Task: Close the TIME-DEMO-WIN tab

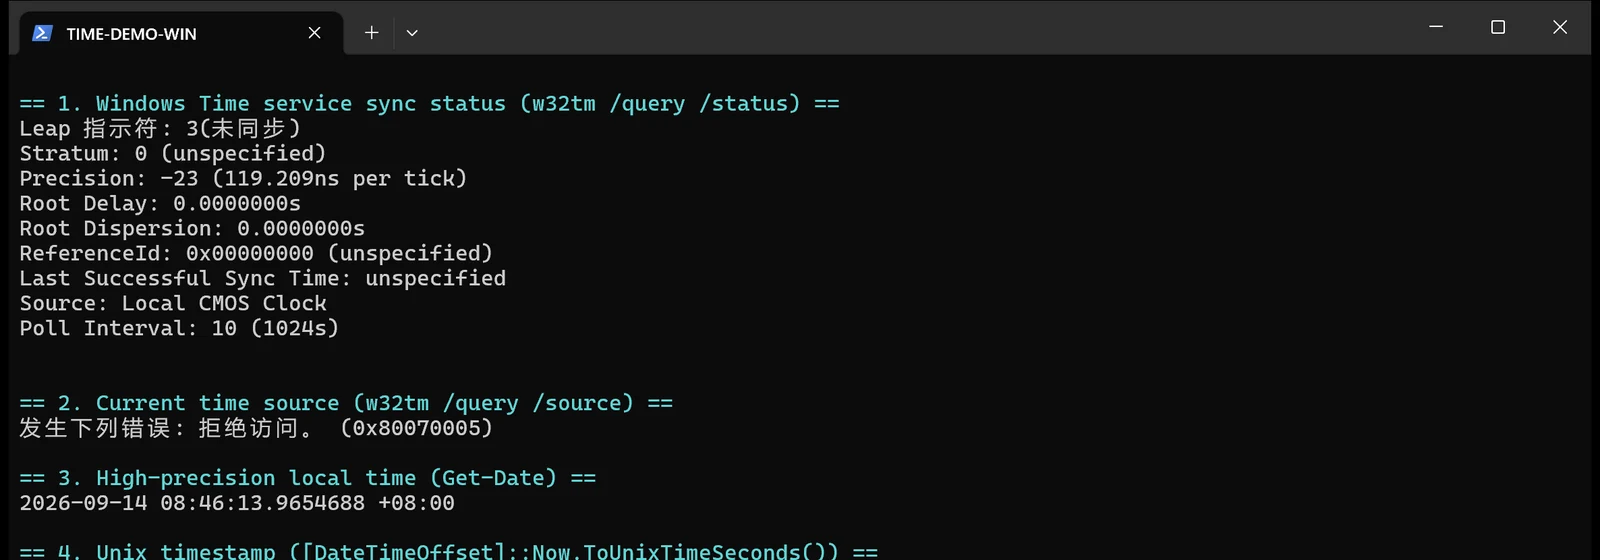Action: 314,33
